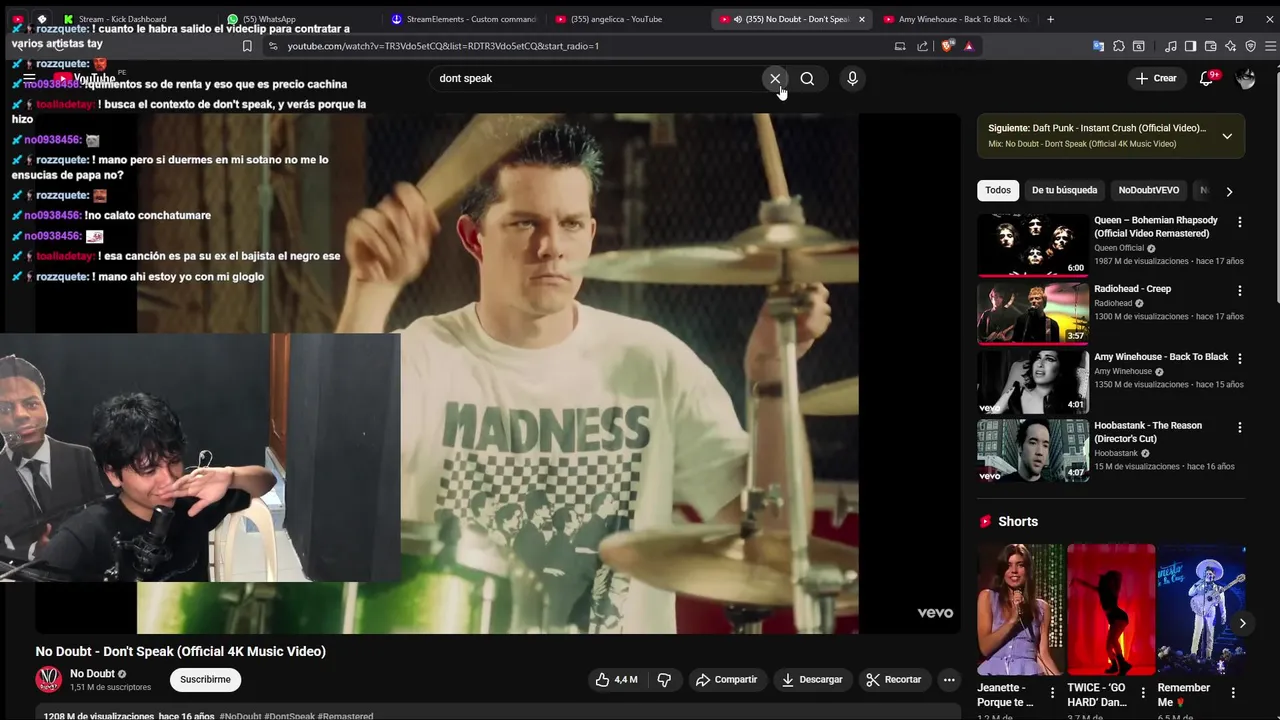This screenshot has height=720, width=1280.
Task: Bookmark this page with the bookmark icon
Action: point(247,46)
